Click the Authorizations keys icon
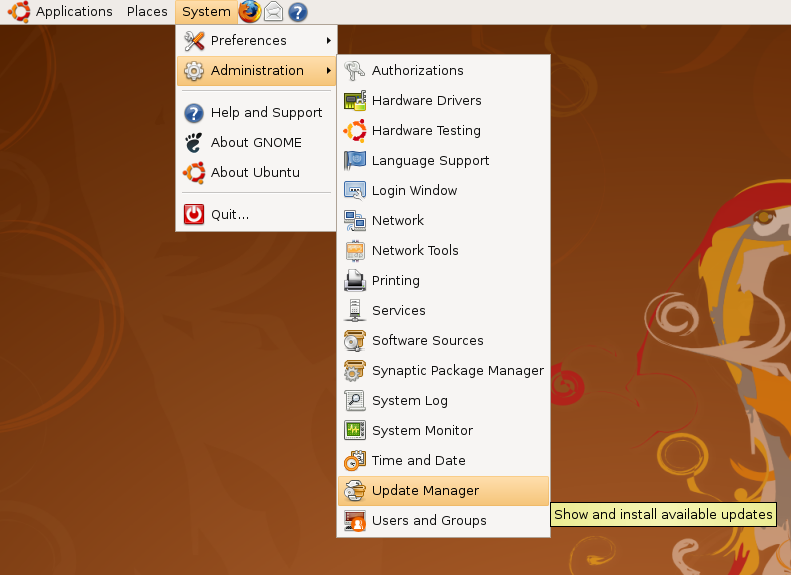Screen dimensions: 791x575 355,71
